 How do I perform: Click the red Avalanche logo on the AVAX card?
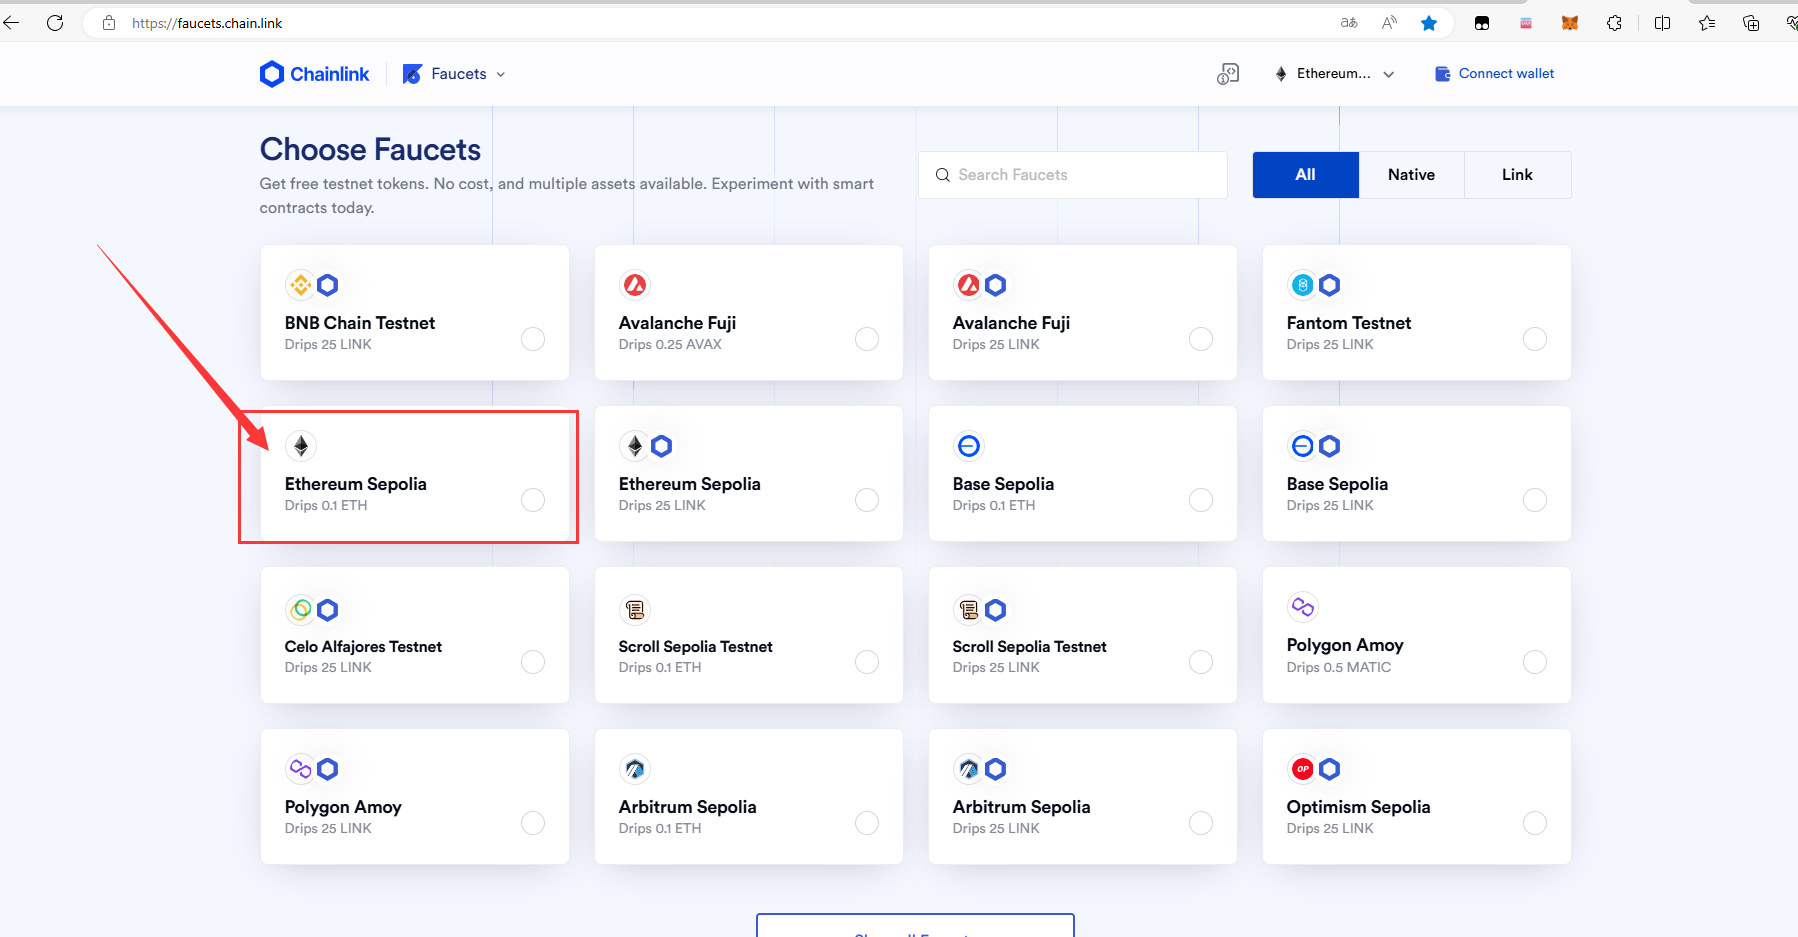pyautogui.click(x=635, y=285)
